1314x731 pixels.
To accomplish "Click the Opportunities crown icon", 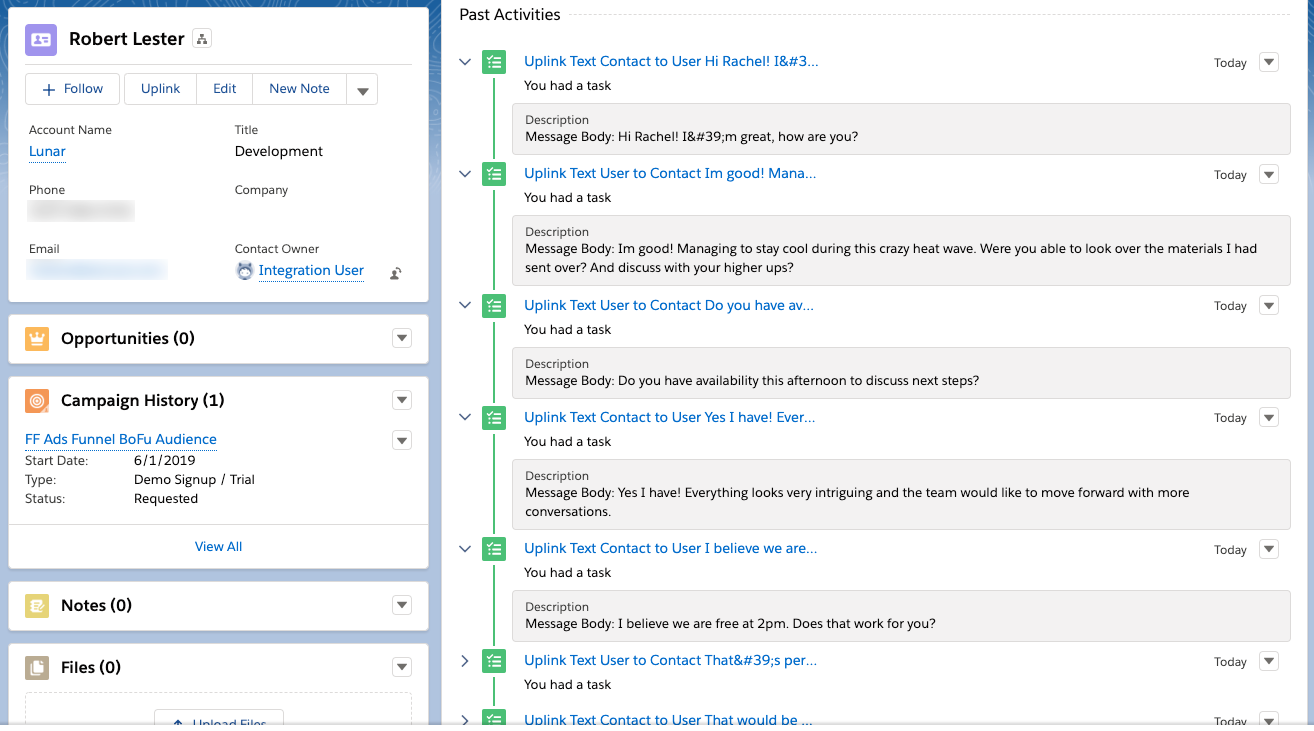I will pos(37,339).
